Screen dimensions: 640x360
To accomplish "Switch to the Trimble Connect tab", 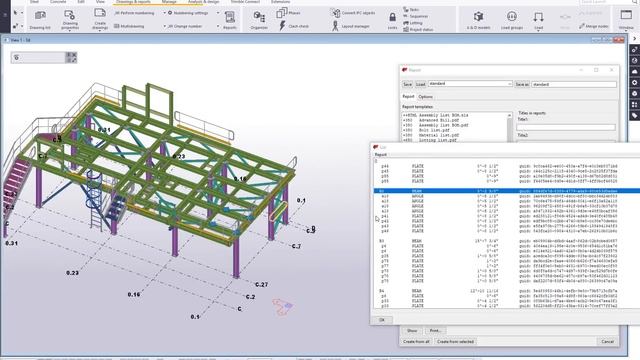I will click(245, 2).
